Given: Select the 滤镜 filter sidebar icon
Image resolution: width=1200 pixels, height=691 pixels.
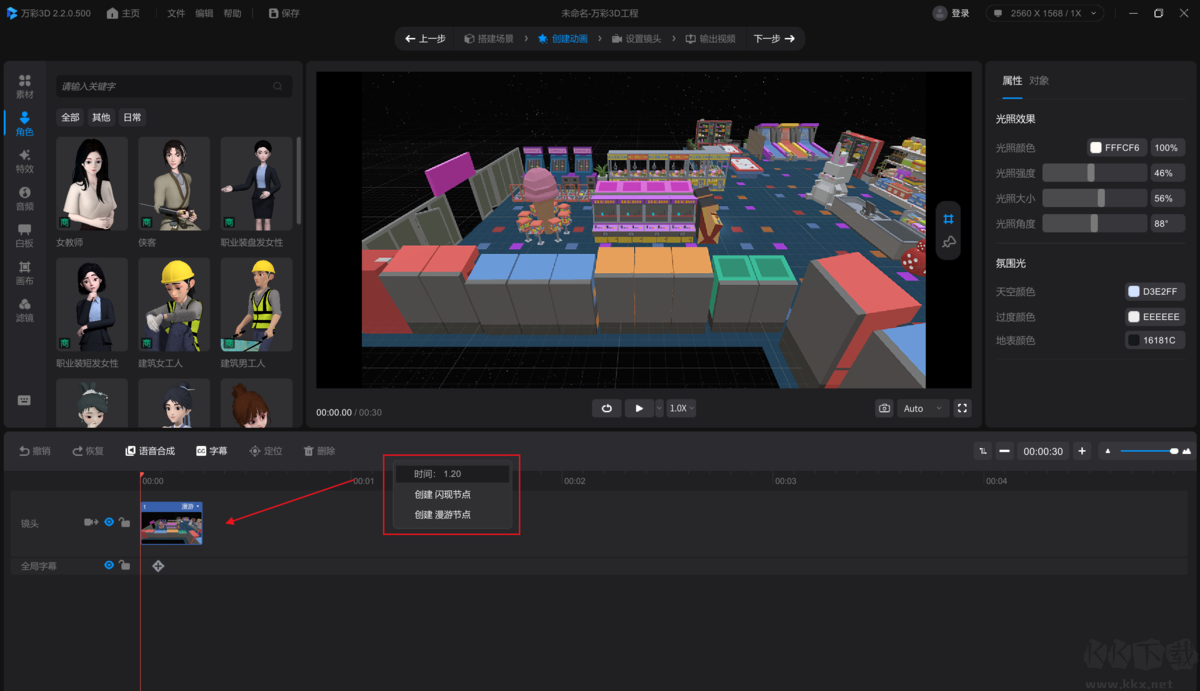Looking at the screenshot, I should [x=24, y=309].
